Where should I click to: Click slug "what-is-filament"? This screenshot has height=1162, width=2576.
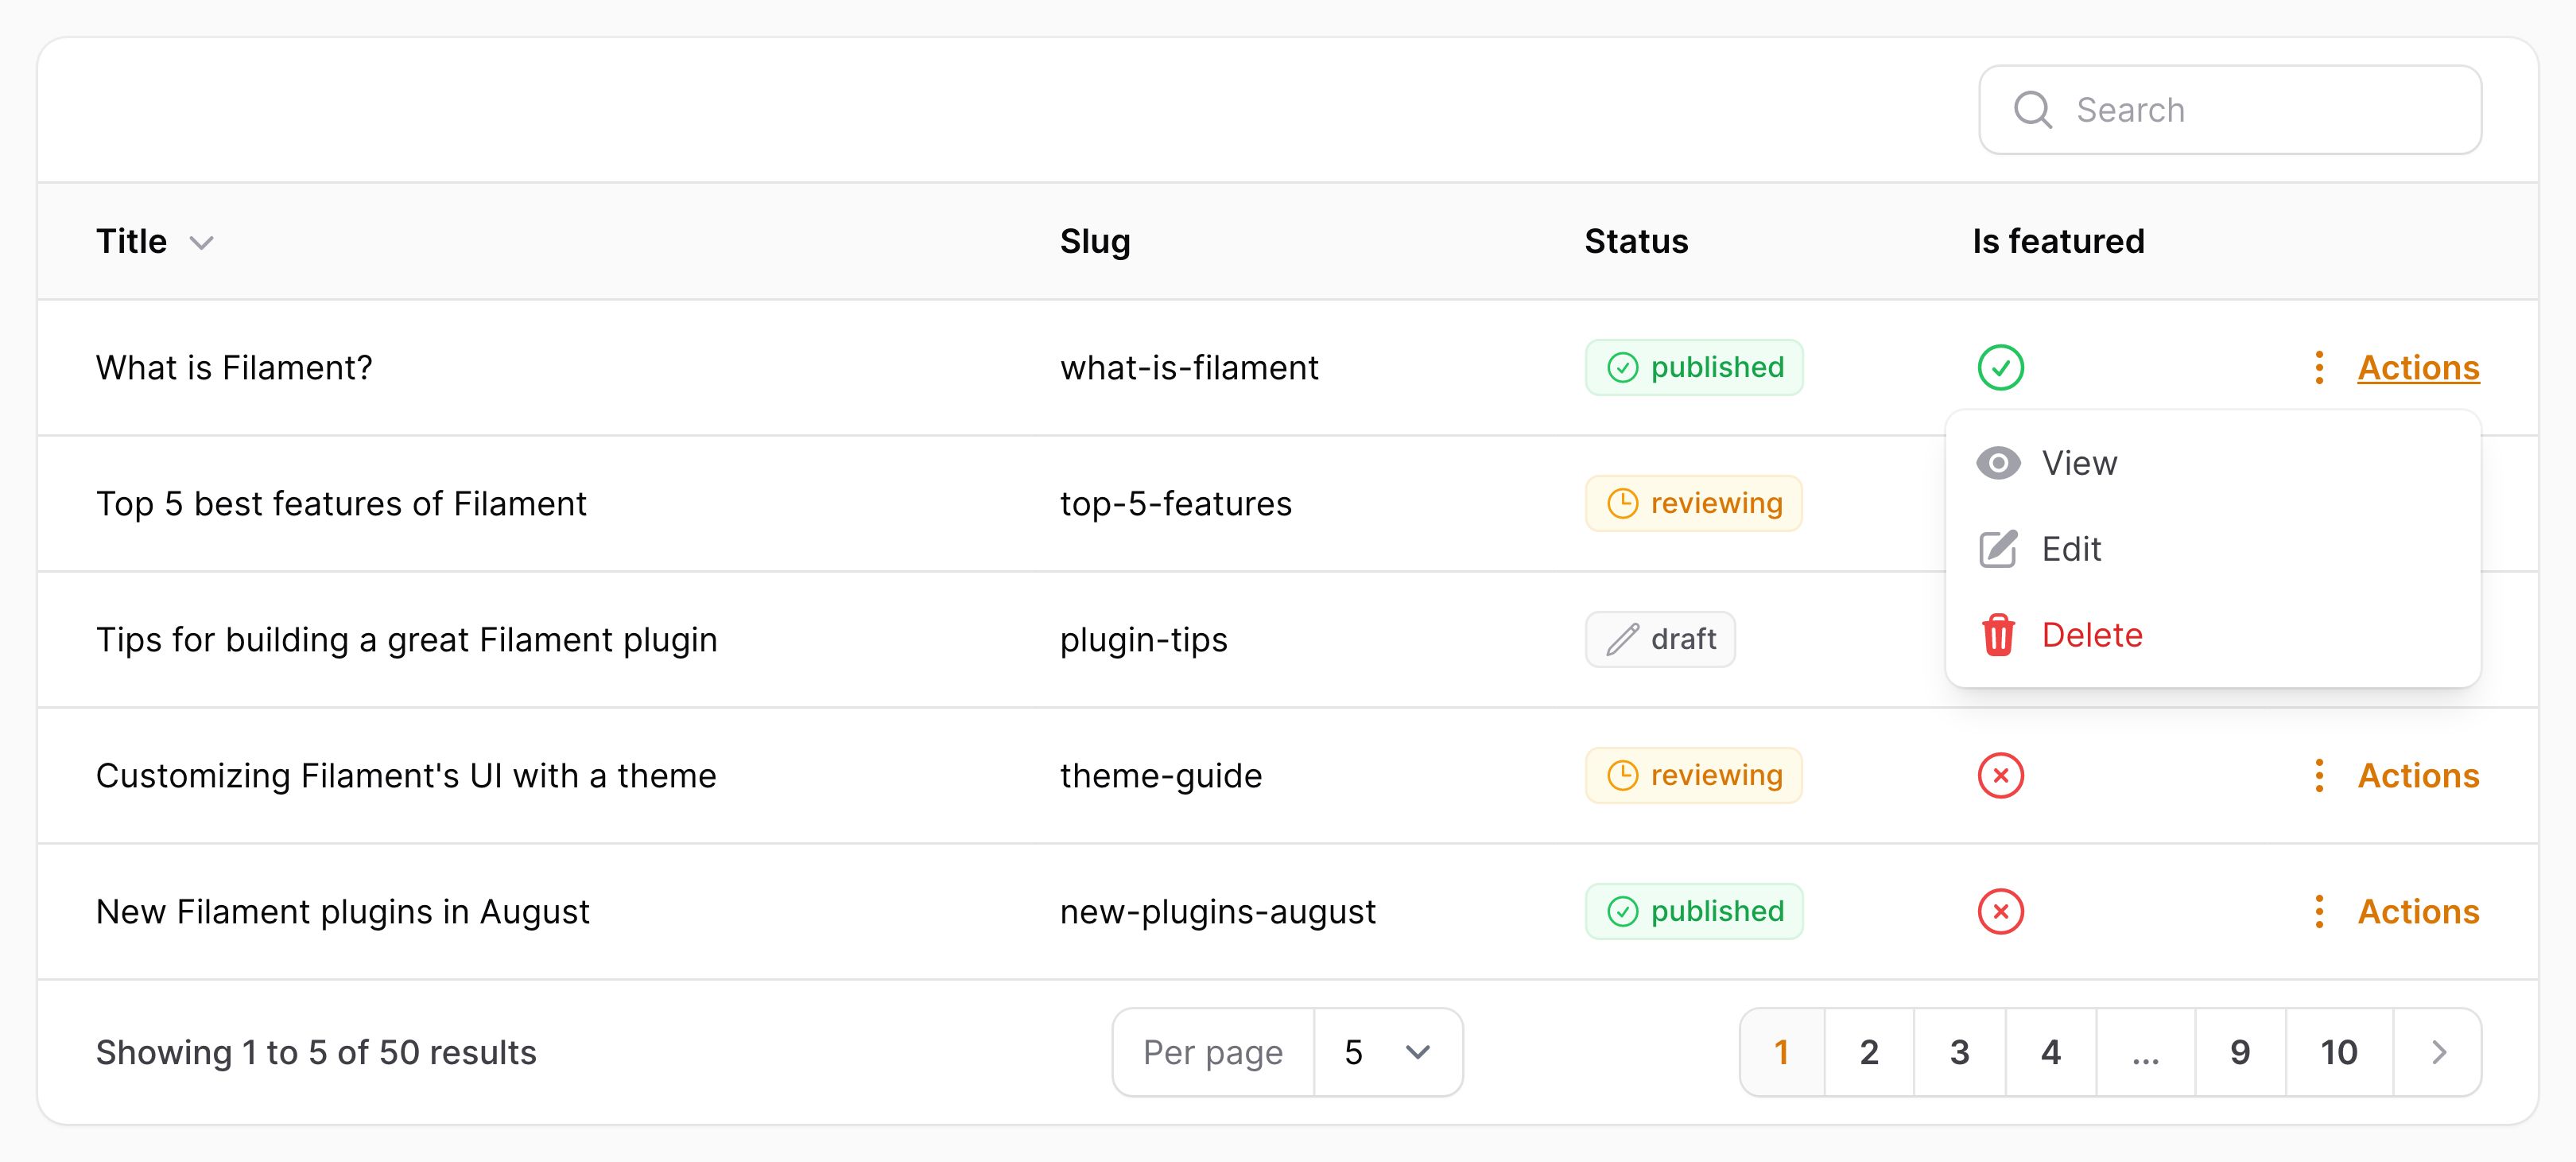click(x=1189, y=368)
